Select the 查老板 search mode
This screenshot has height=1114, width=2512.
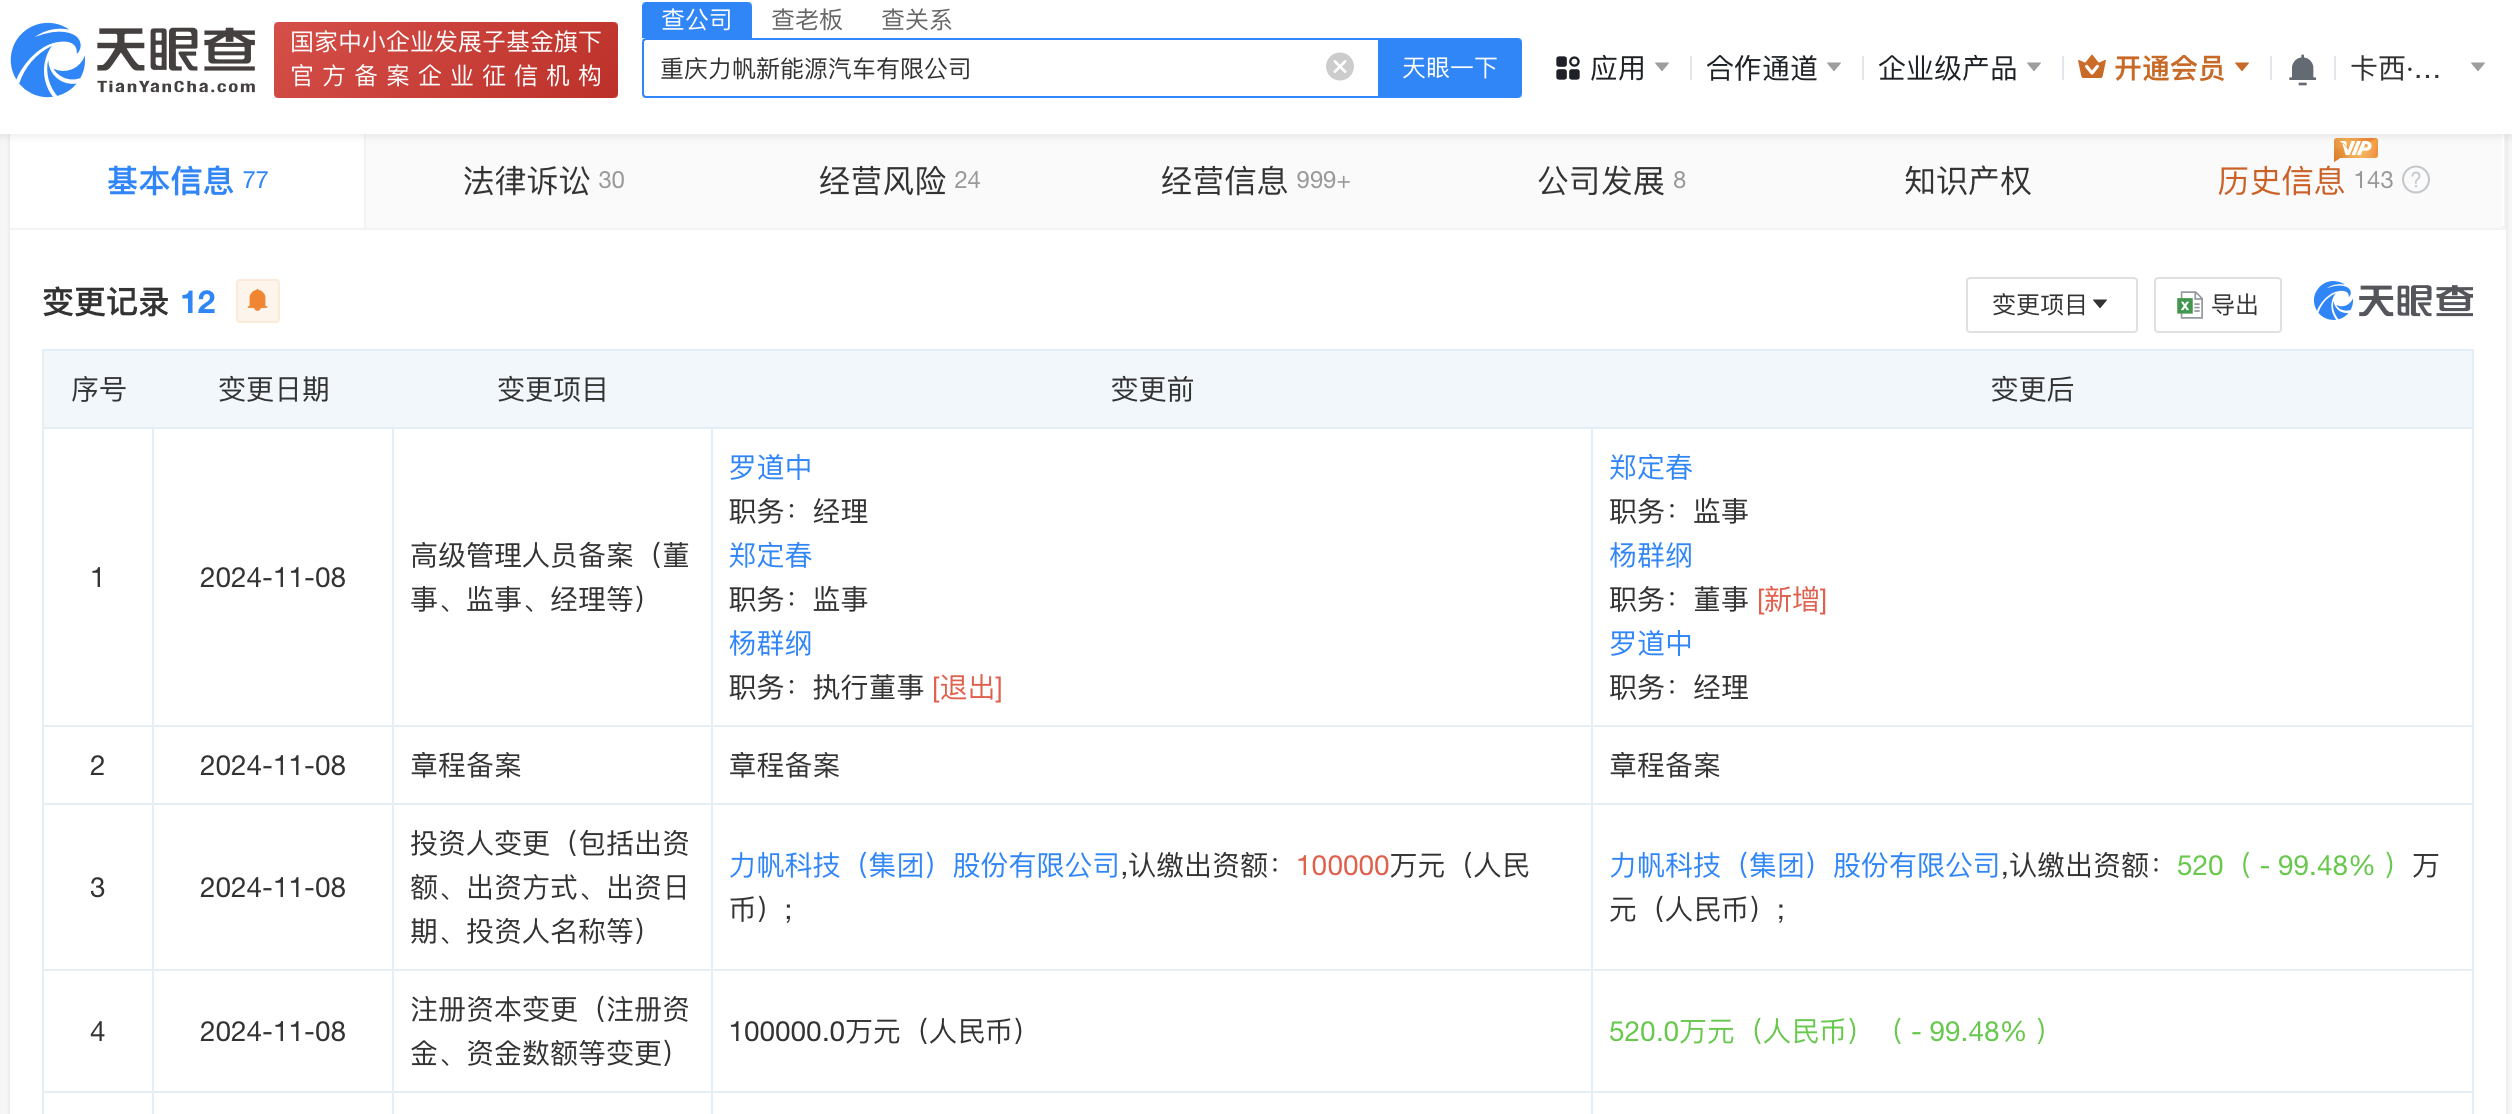tap(806, 19)
